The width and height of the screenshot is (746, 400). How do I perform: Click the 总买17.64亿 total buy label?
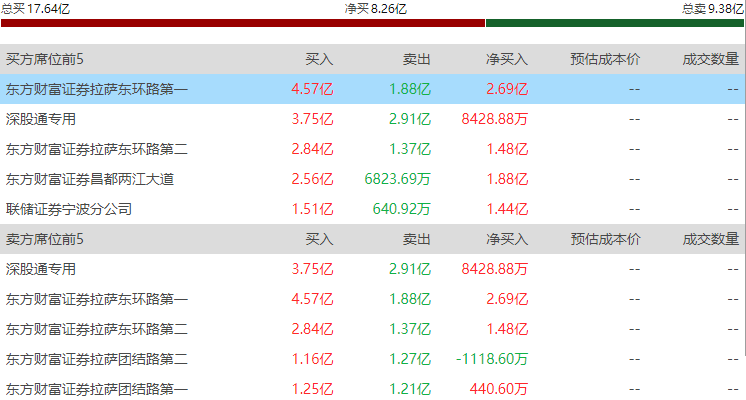[36, 9]
